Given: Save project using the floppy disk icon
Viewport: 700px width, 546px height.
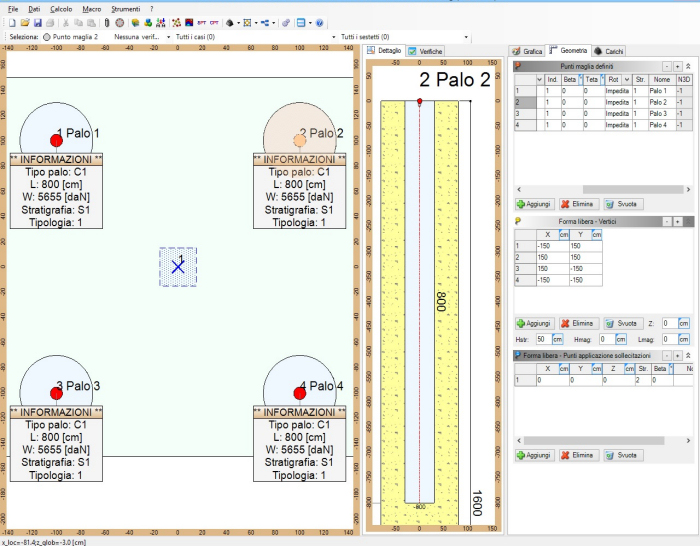Looking at the screenshot, I should point(37,22).
